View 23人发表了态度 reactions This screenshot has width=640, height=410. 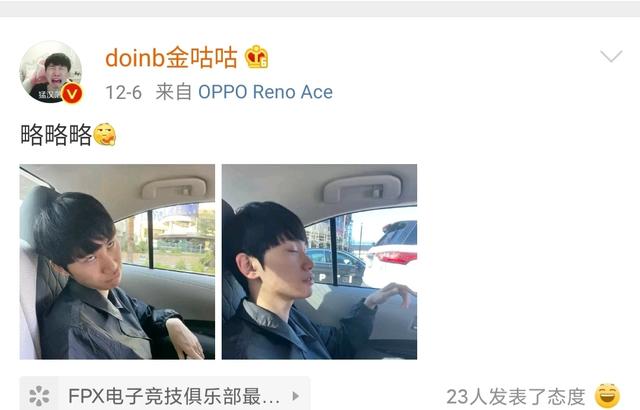point(516,397)
